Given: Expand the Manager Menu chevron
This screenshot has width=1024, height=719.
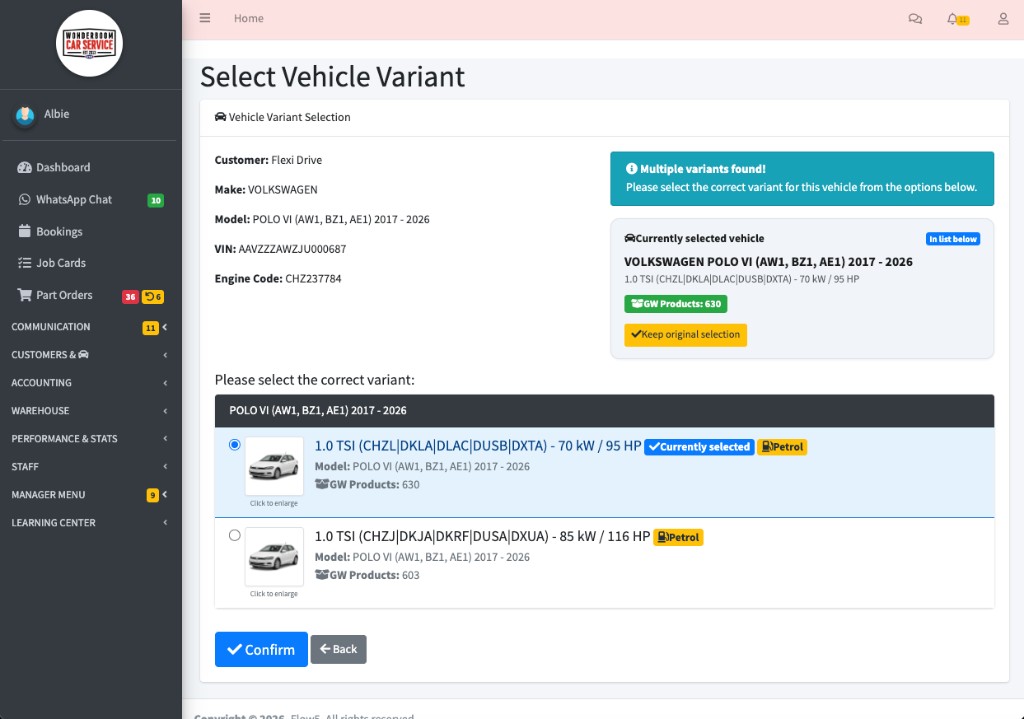Looking at the screenshot, I should pyautogui.click(x=165, y=495).
